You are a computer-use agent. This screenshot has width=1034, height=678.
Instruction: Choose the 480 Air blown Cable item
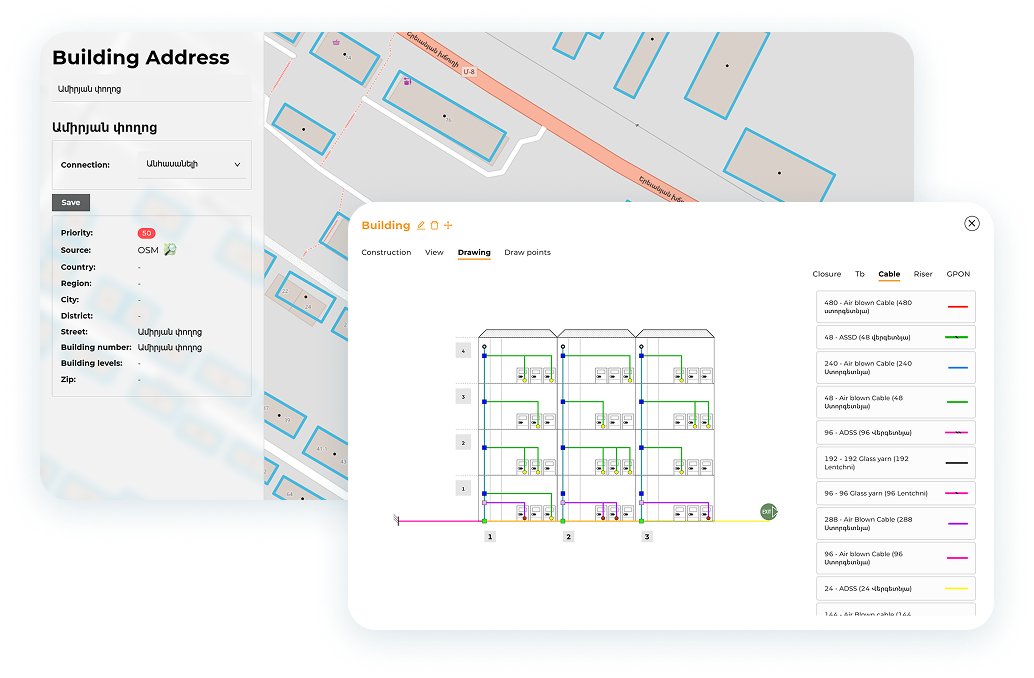point(895,307)
